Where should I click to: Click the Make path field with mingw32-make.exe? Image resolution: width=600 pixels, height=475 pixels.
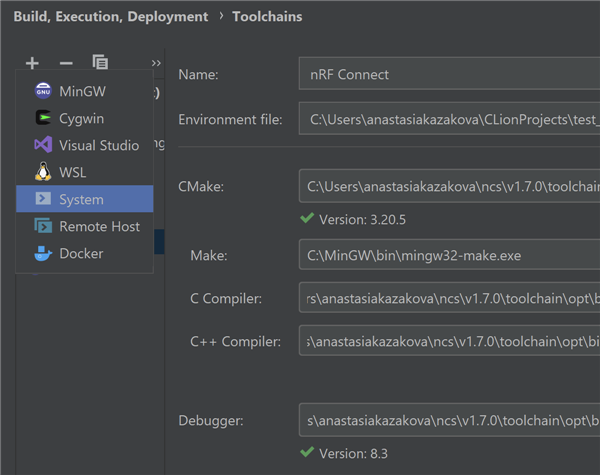pyautogui.click(x=448, y=256)
